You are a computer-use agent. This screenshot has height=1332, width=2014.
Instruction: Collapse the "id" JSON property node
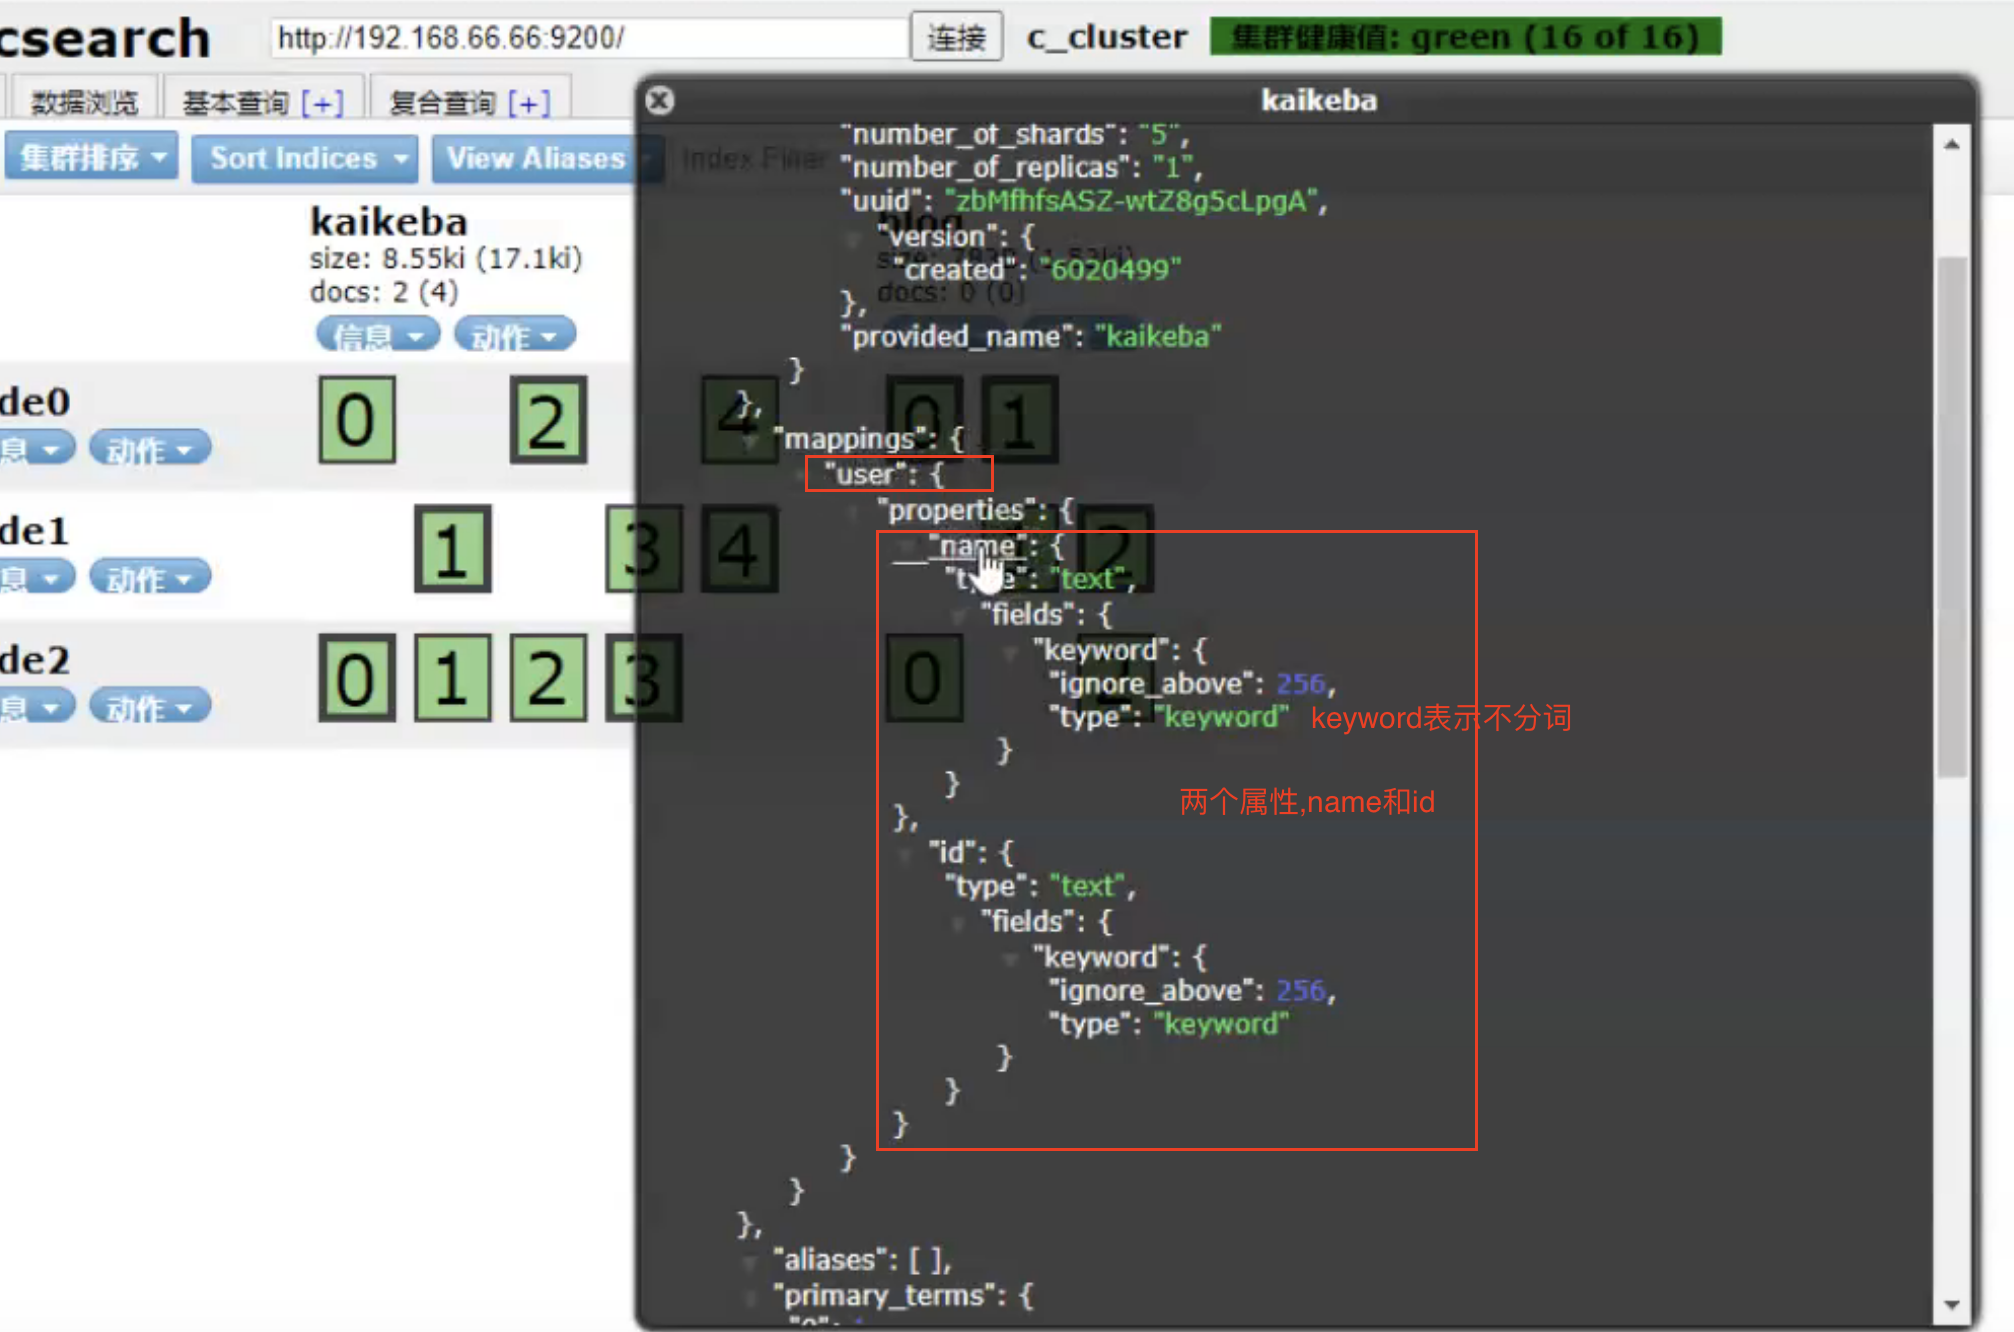coord(906,853)
